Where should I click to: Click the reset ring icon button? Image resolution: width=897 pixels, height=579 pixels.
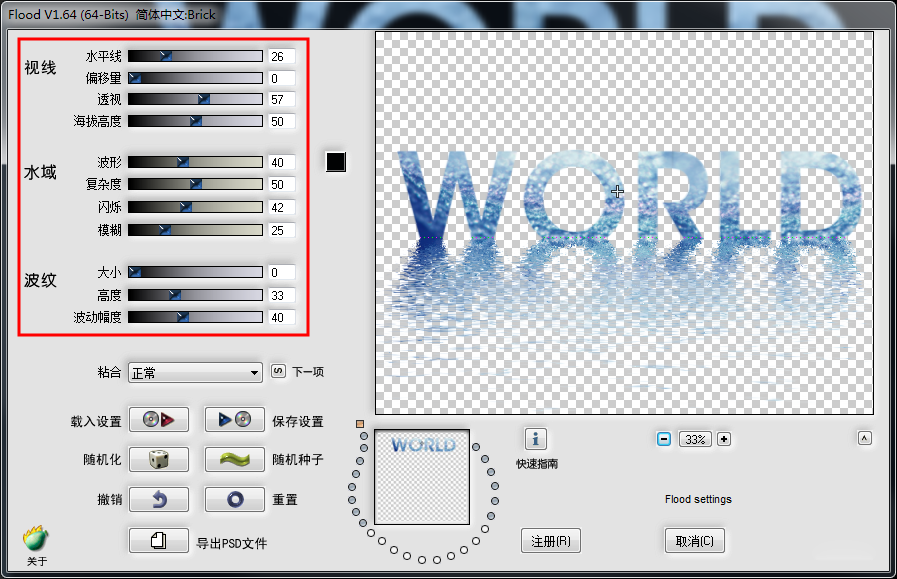[x=235, y=499]
